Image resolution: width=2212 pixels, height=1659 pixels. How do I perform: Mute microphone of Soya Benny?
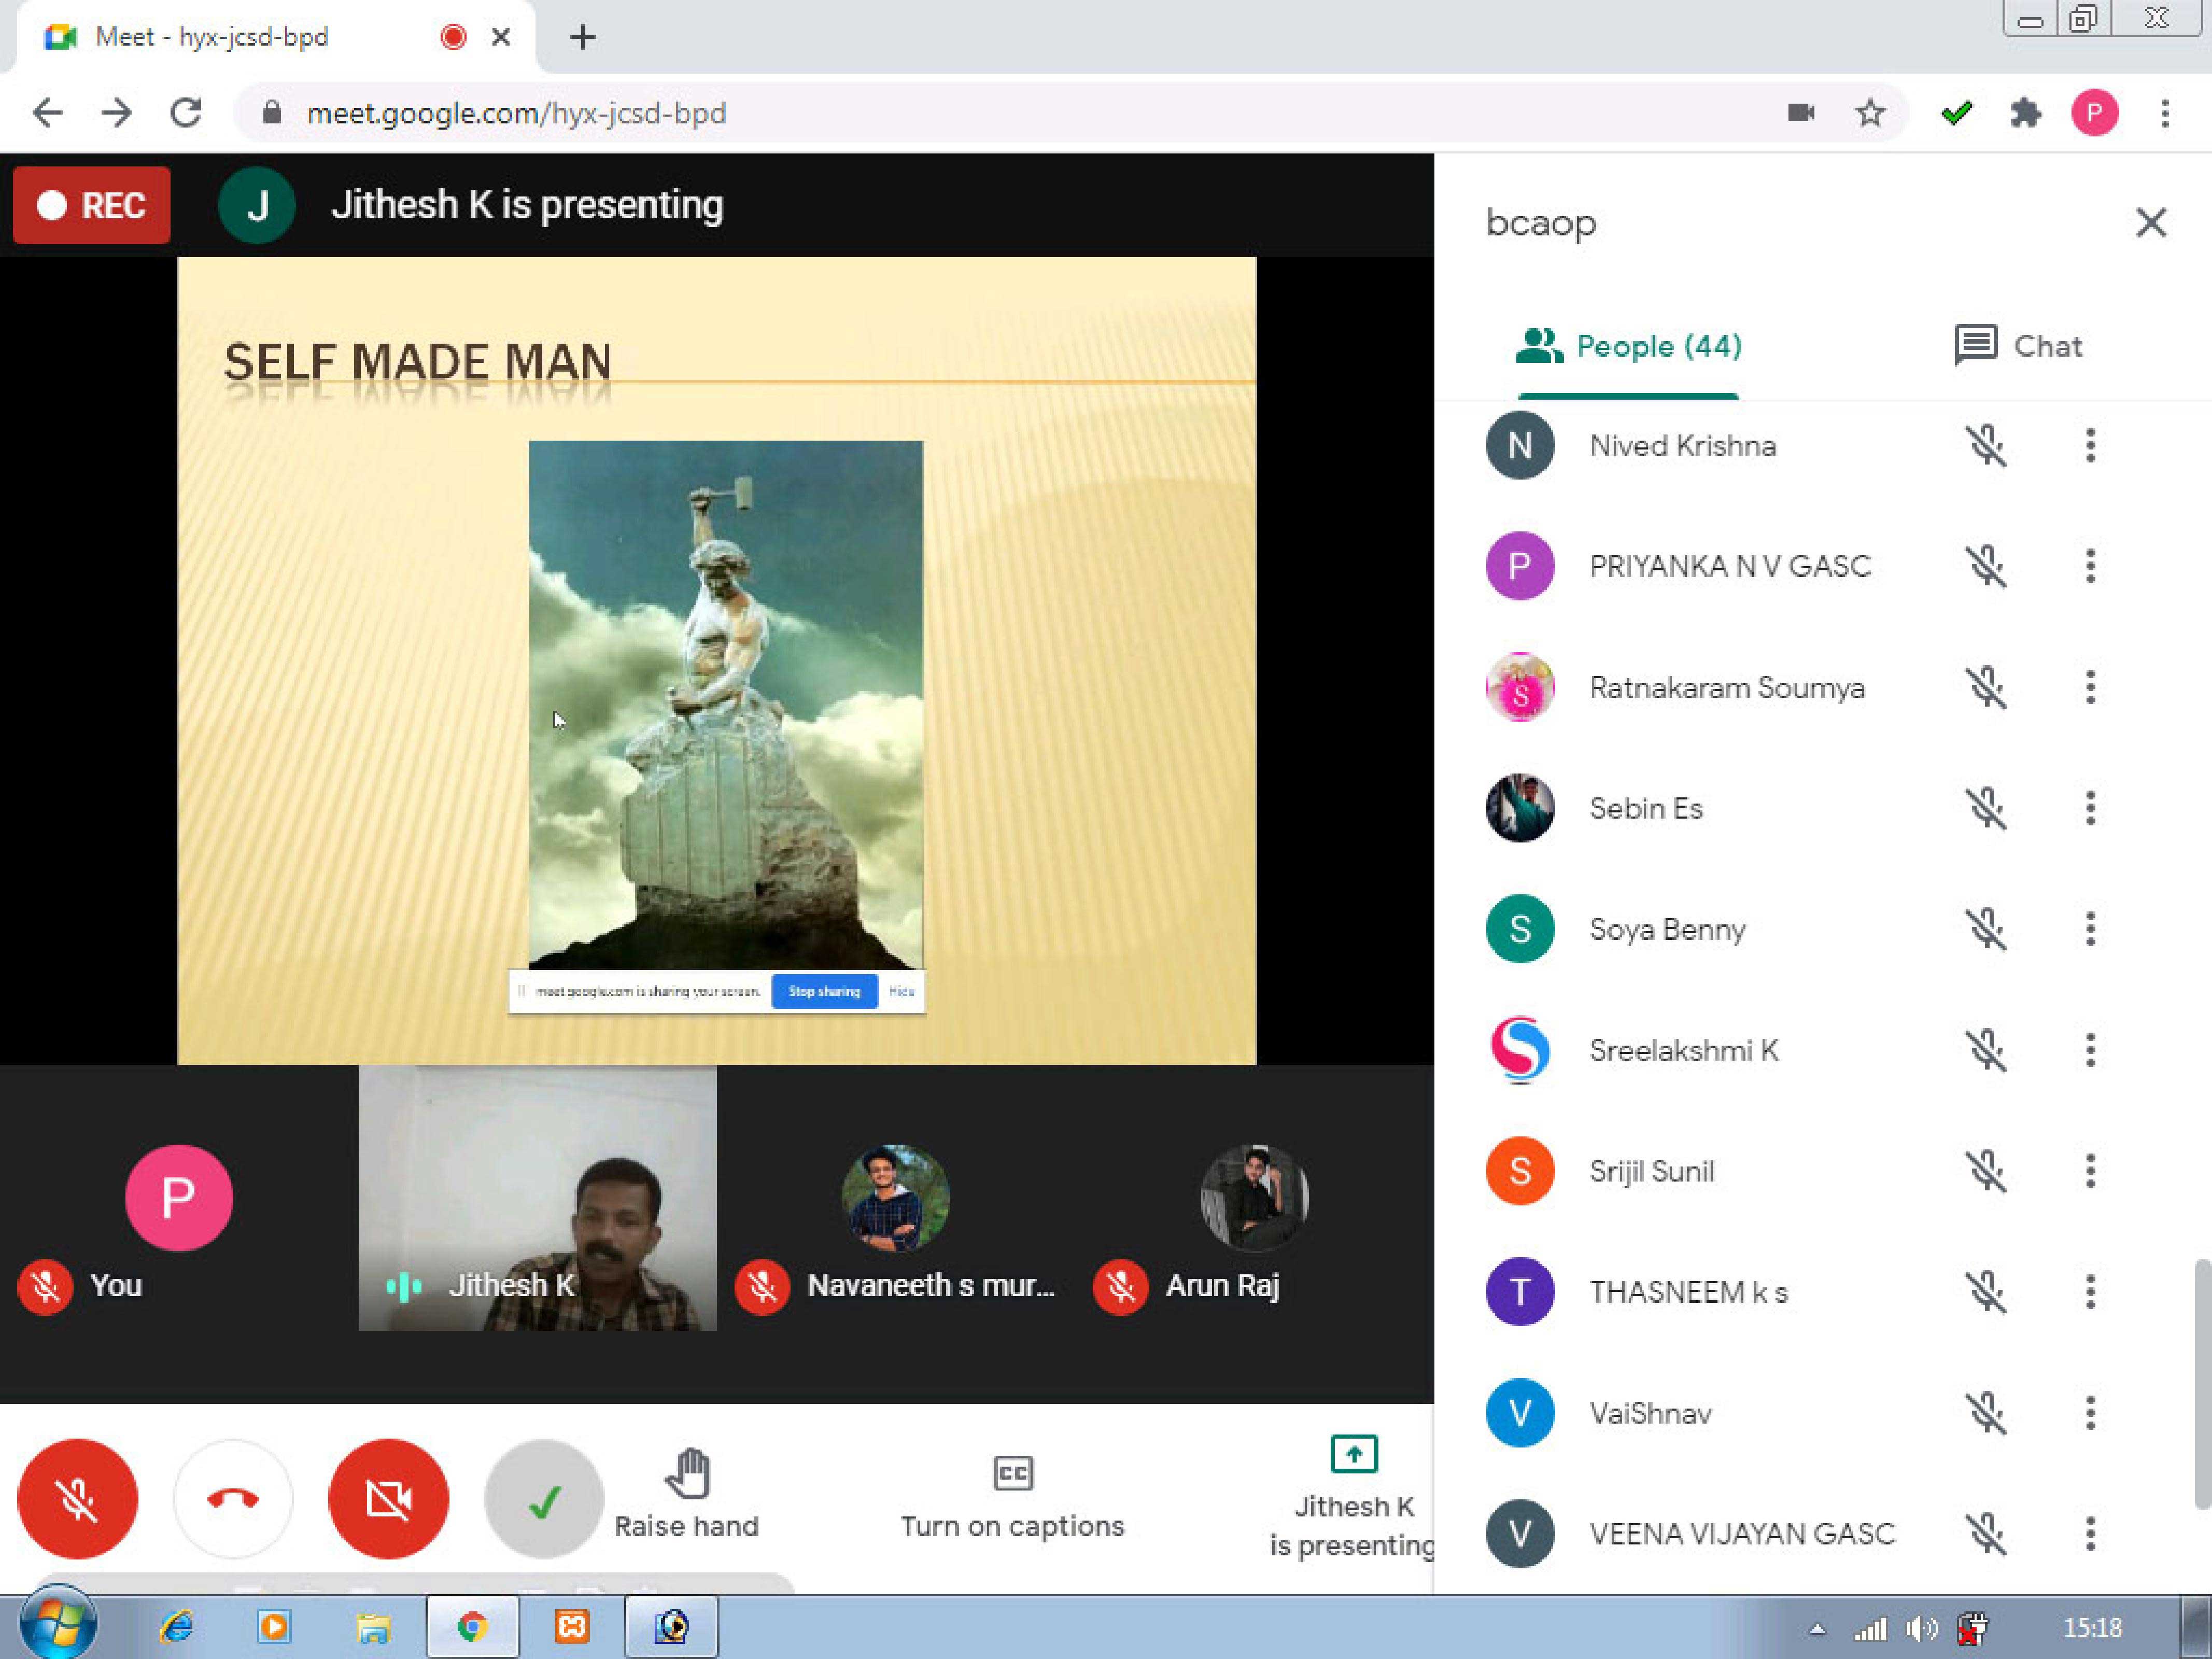point(1986,930)
